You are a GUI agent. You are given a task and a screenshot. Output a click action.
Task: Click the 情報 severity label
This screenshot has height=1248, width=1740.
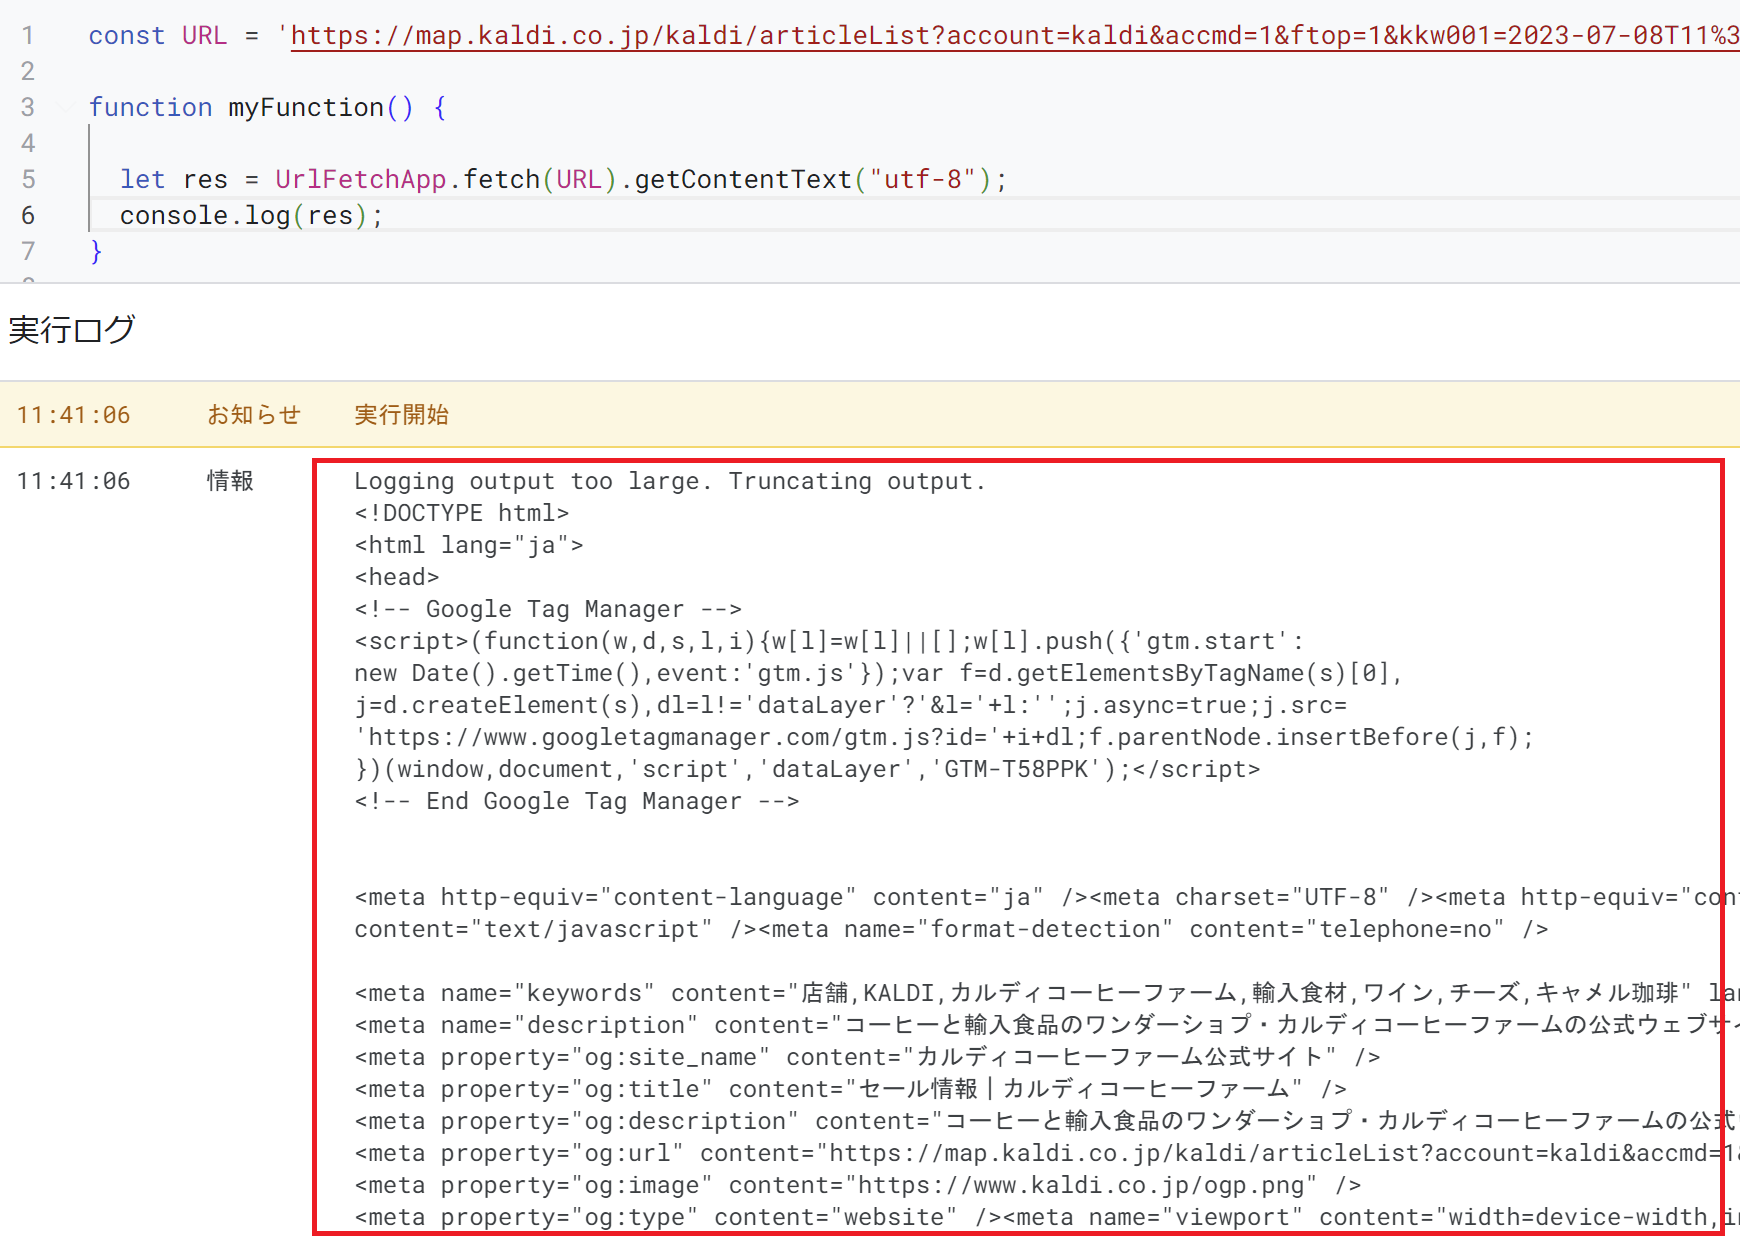[229, 481]
